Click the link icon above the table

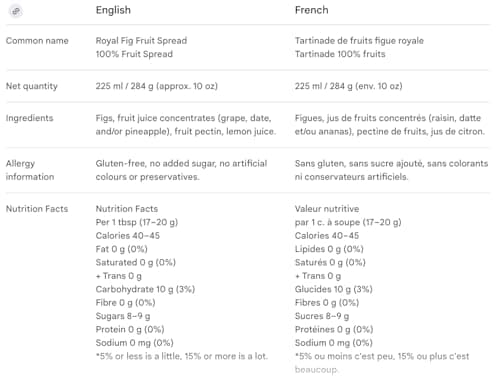pyautogui.click(x=16, y=11)
